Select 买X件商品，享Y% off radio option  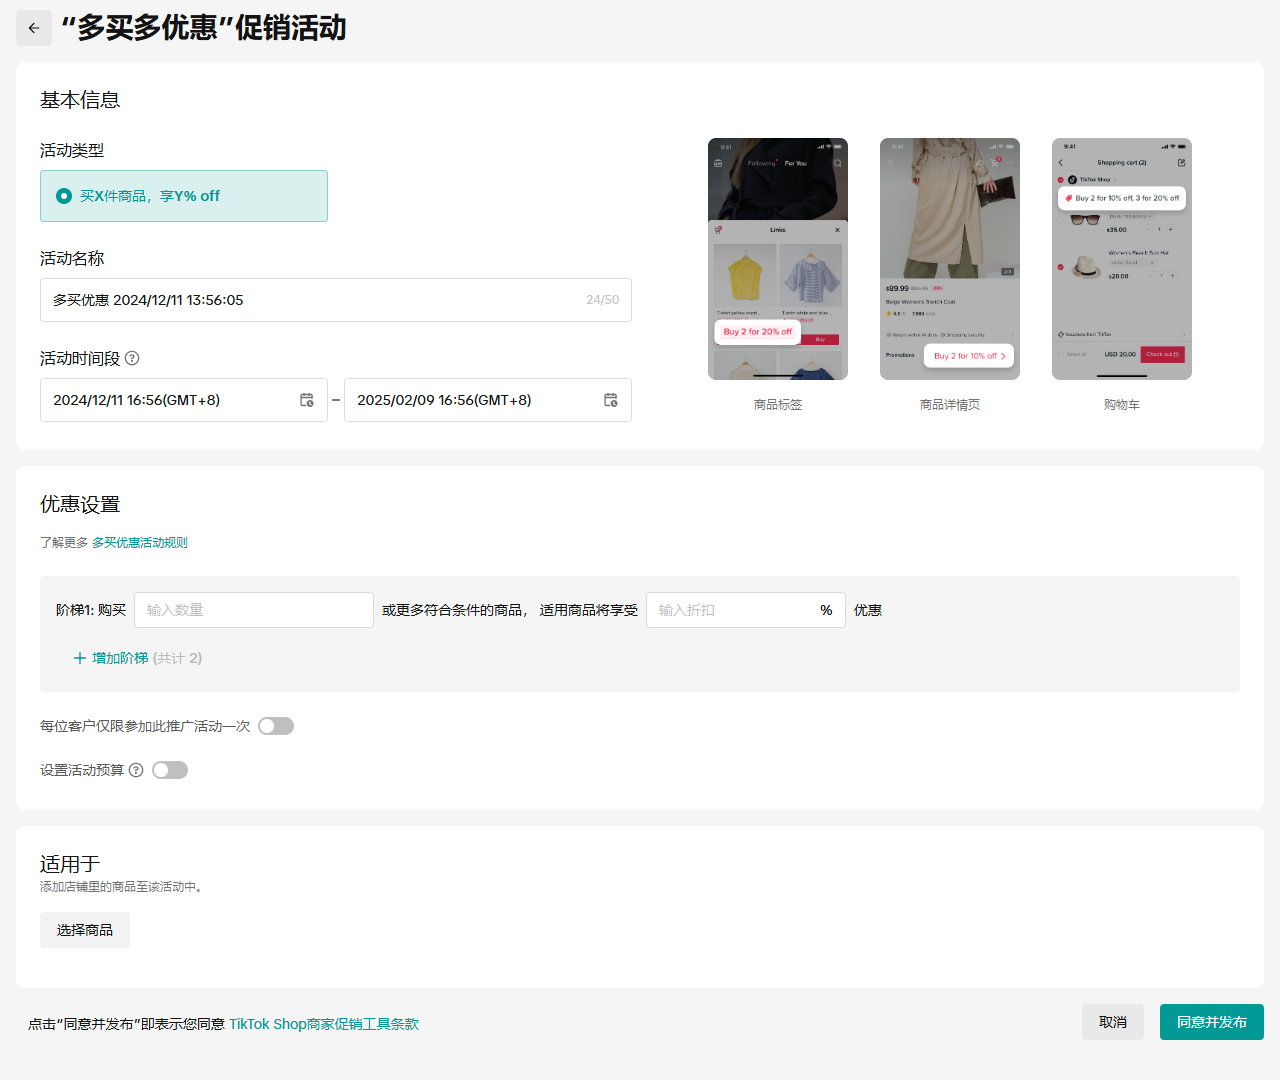tap(65, 196)
